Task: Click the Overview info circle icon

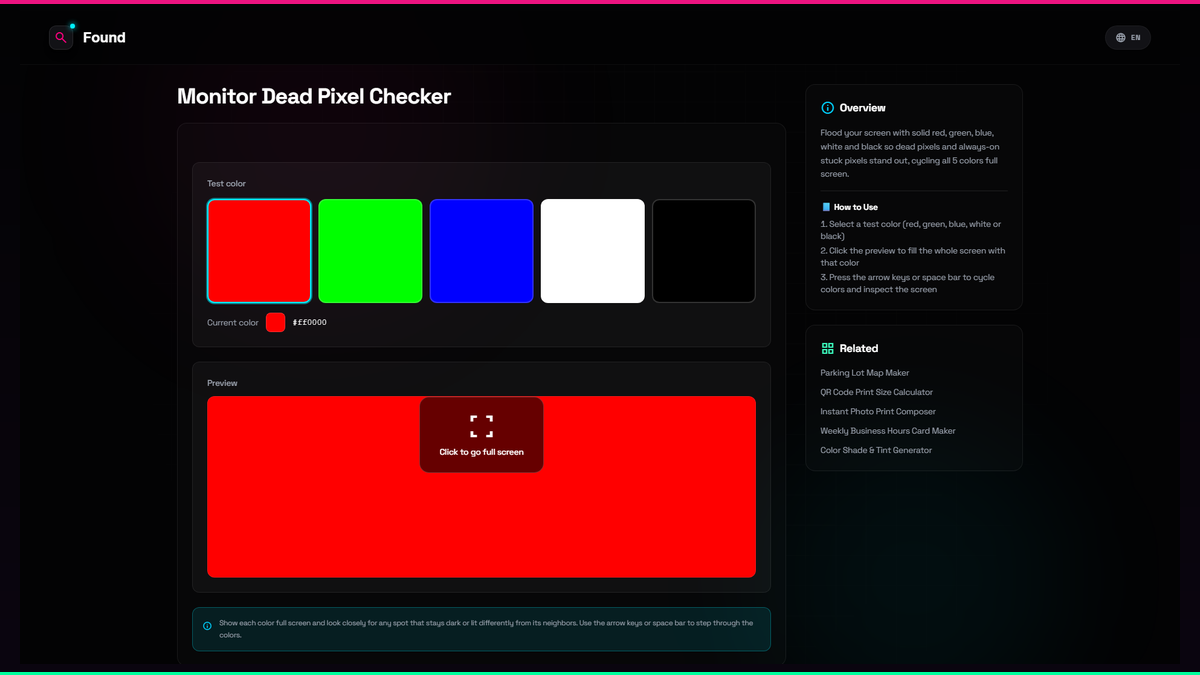Action: (827, 107)
